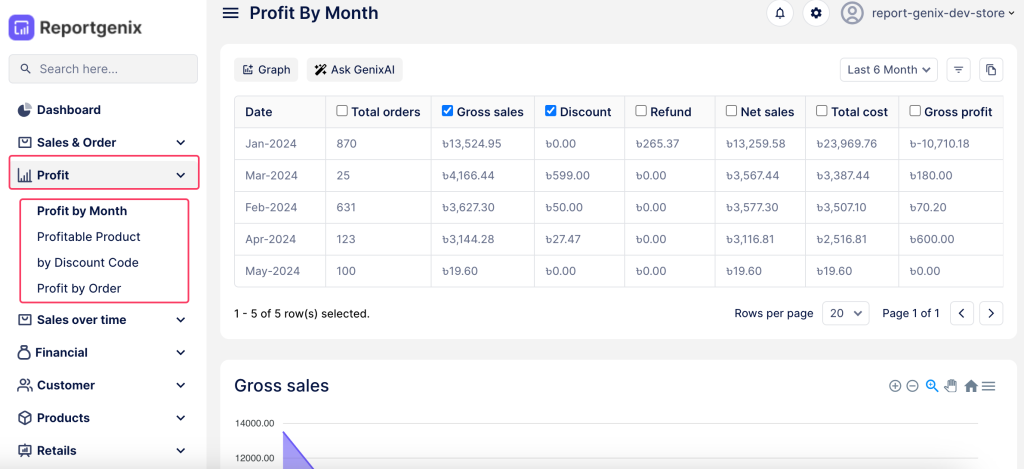Image resolution: width=1024 pixels, height=469 pixels.
Task: Click the filter icon above the table
Action: coord(958,70)
